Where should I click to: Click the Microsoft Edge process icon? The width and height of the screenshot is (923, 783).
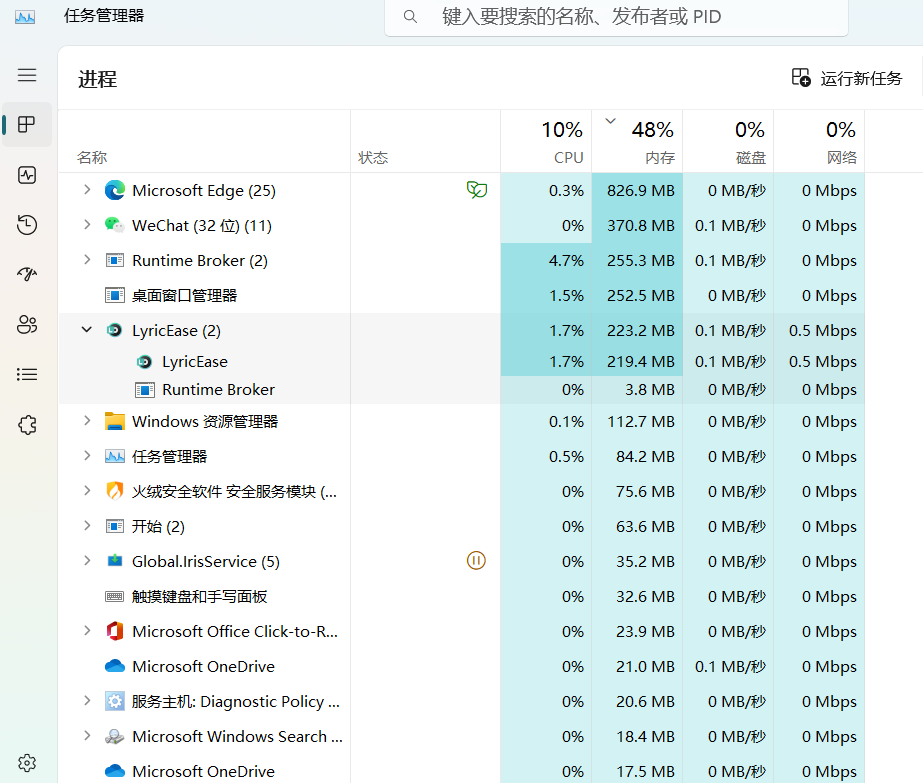[x=115, y=190]
